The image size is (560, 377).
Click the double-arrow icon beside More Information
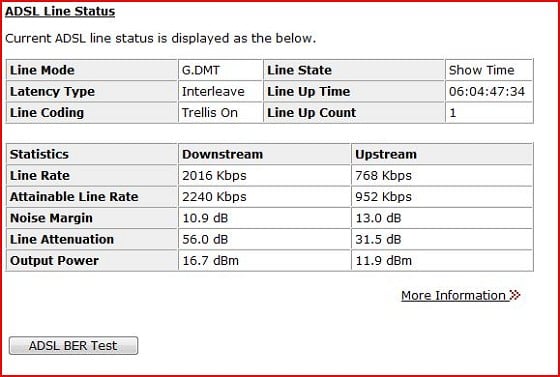(x=515, y=295)
